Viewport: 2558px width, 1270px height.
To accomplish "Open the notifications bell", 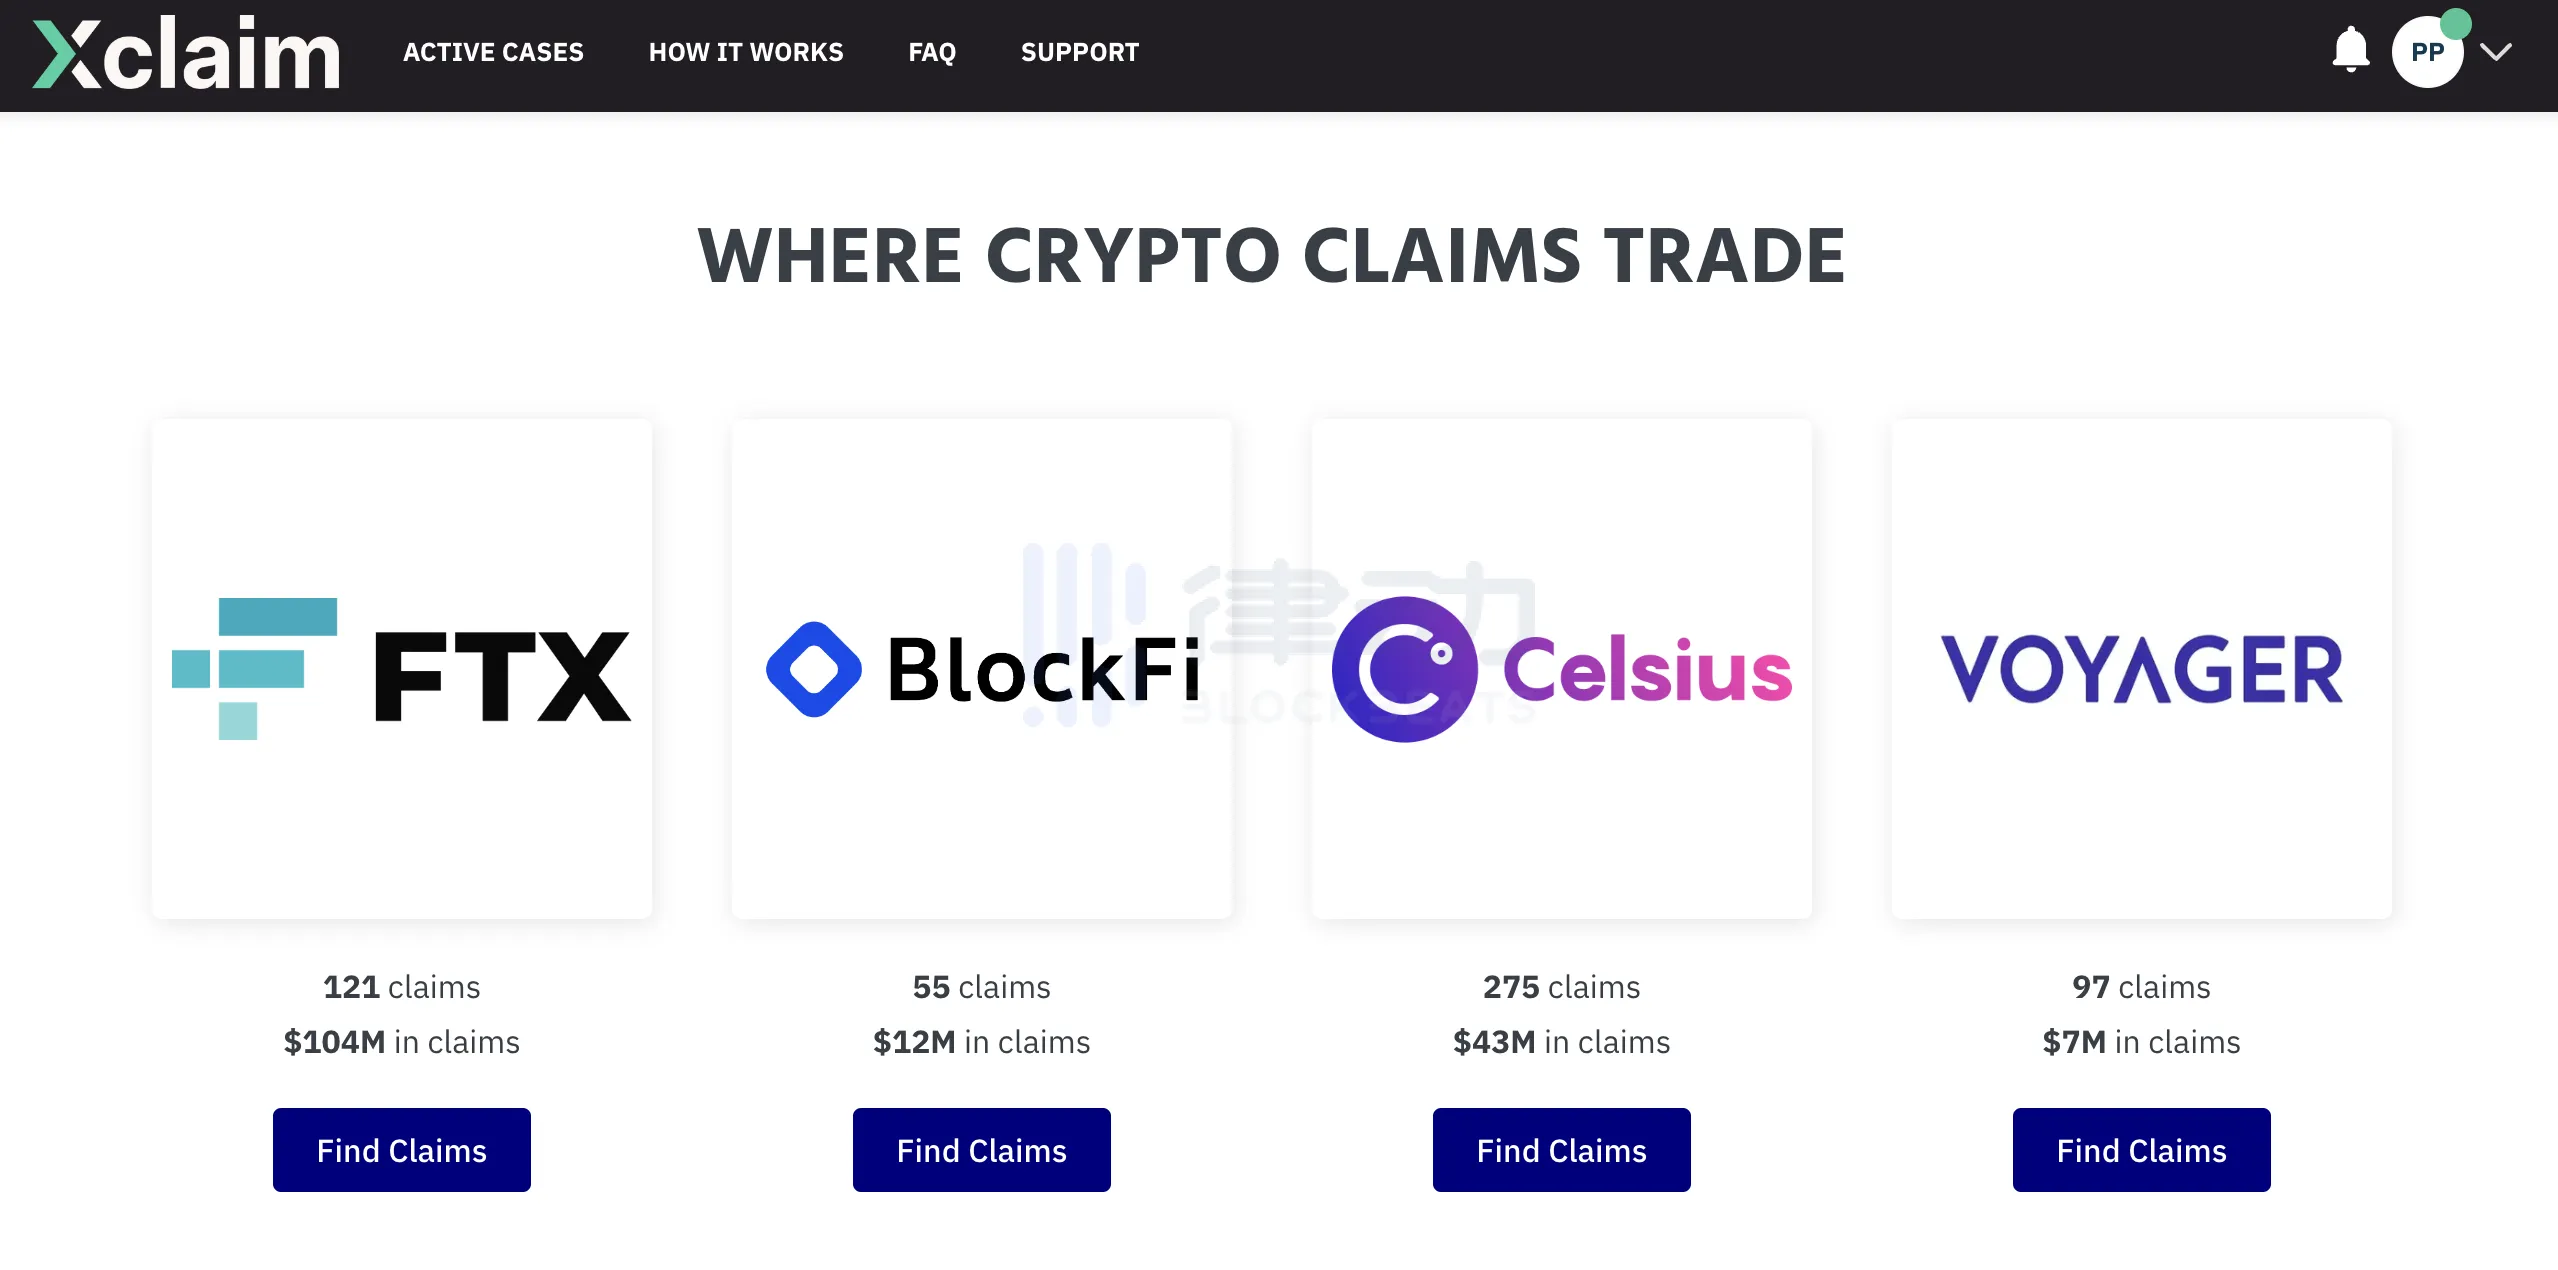I will pos(2350,50).
